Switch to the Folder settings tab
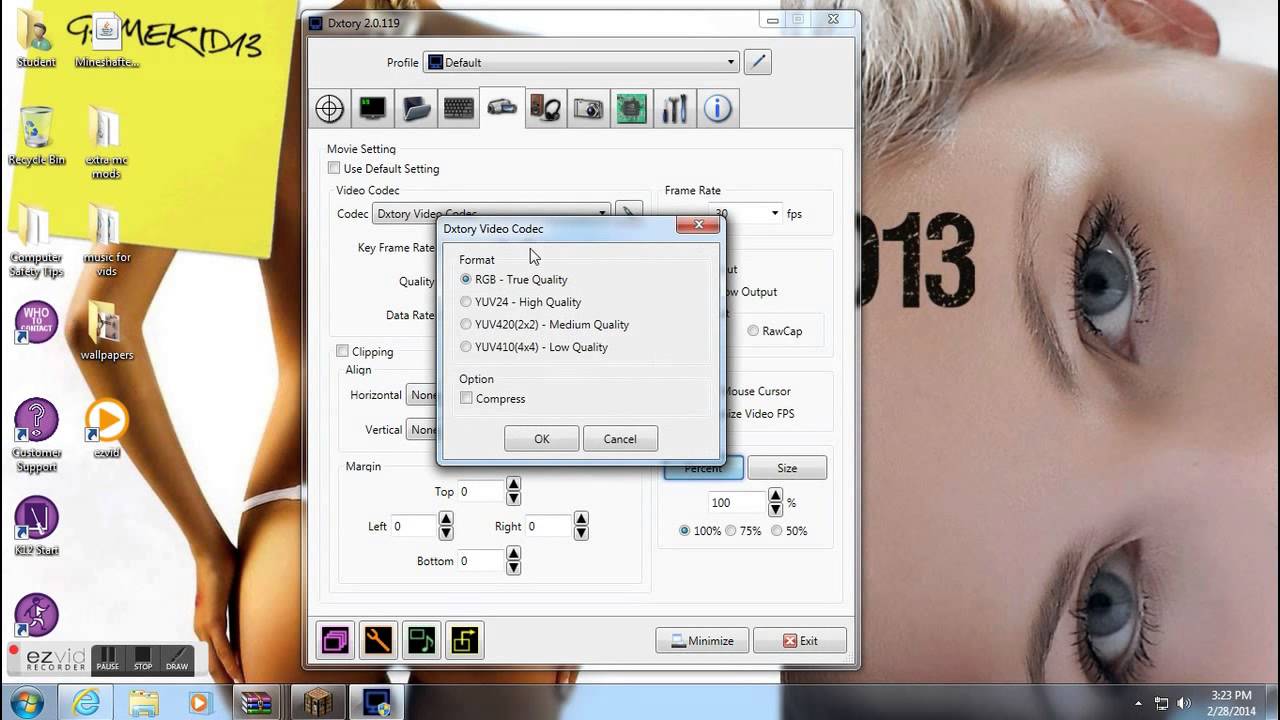Screen dimensions: 1280x720 (416, 108)
